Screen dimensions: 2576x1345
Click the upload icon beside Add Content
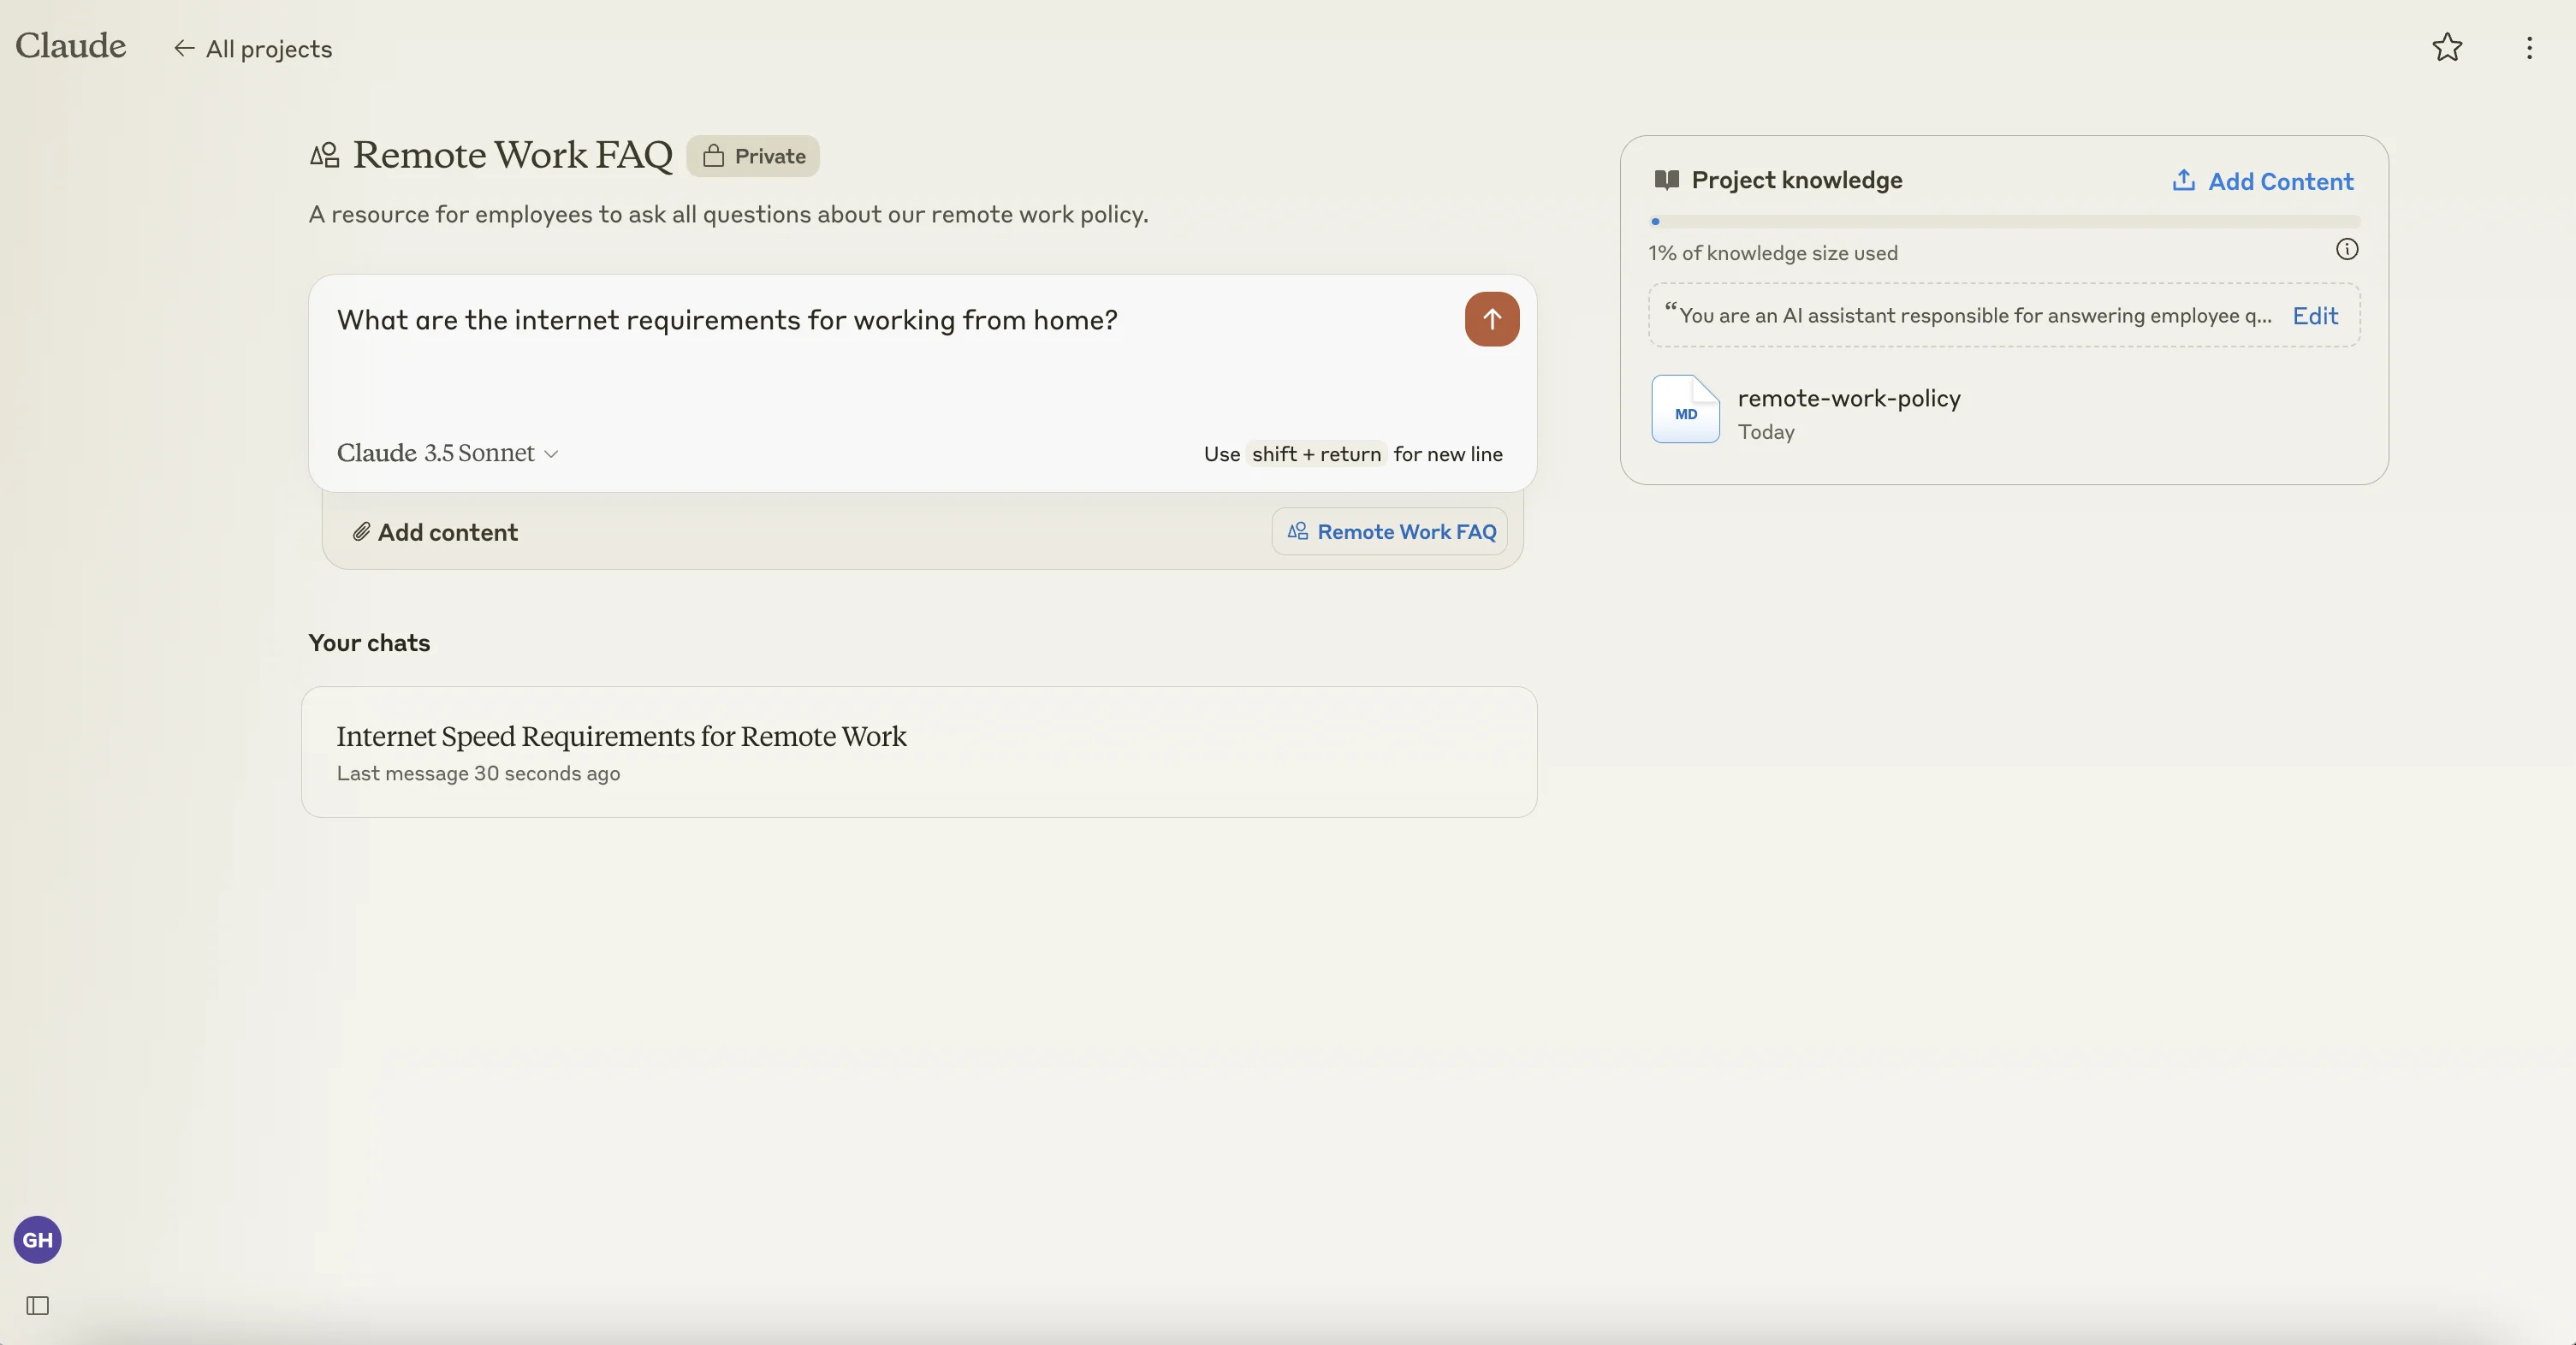coord(2183,180)
